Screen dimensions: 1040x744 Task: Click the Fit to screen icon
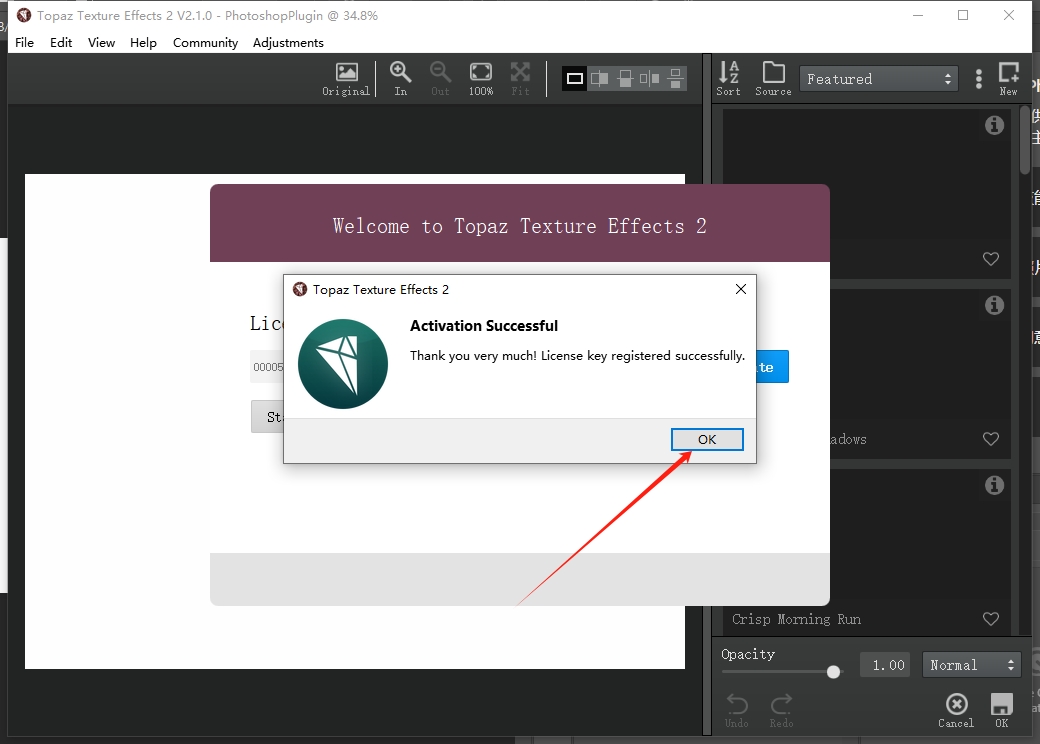coord(521,79)
